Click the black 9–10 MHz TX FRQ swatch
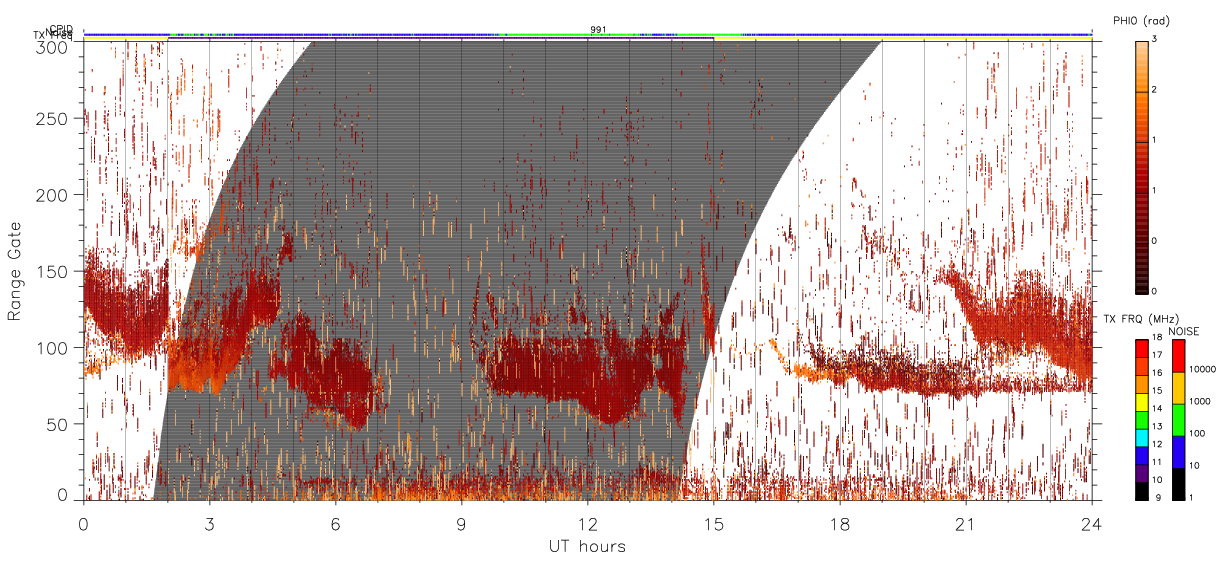The image size is (1228, 567). [x=1142, y=491]
